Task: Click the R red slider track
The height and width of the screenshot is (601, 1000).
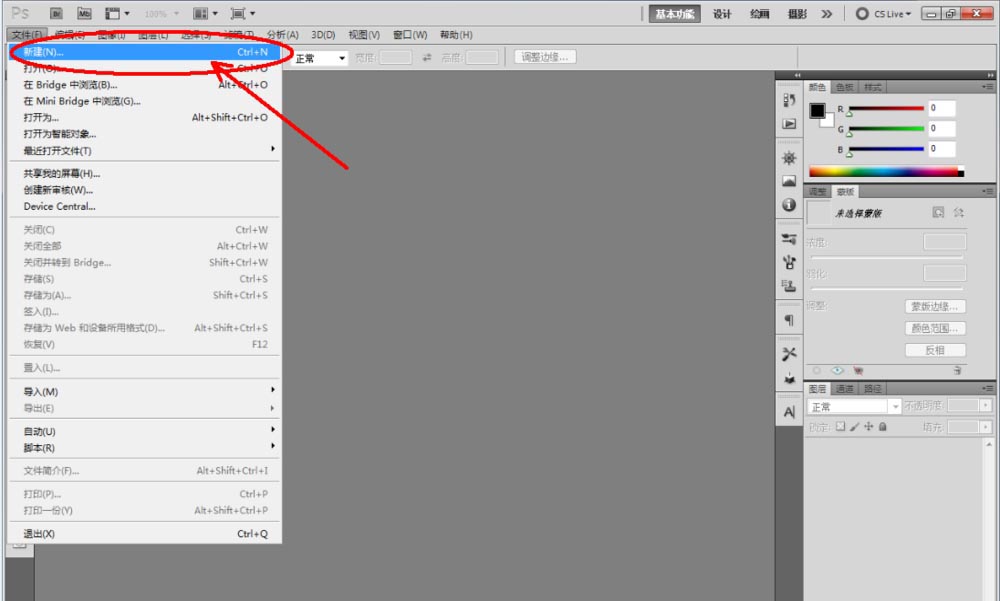Action: point(886,108)
